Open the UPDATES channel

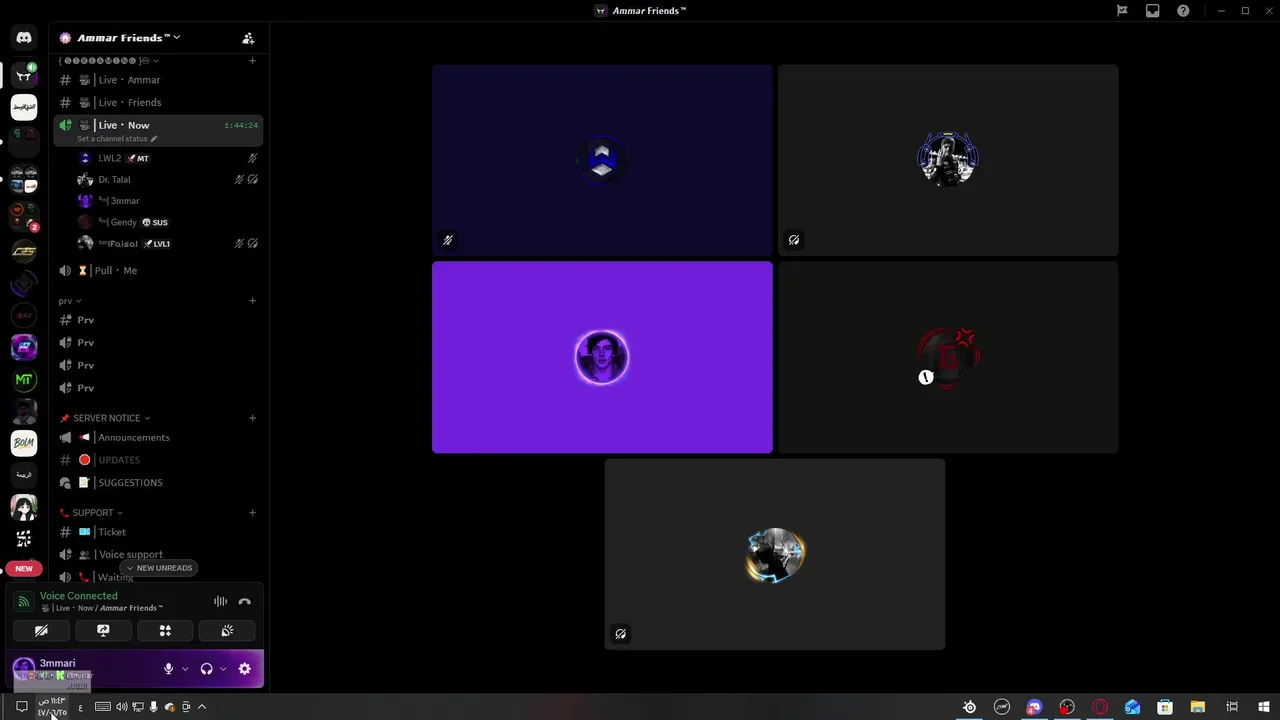click(x=158, y=460)
